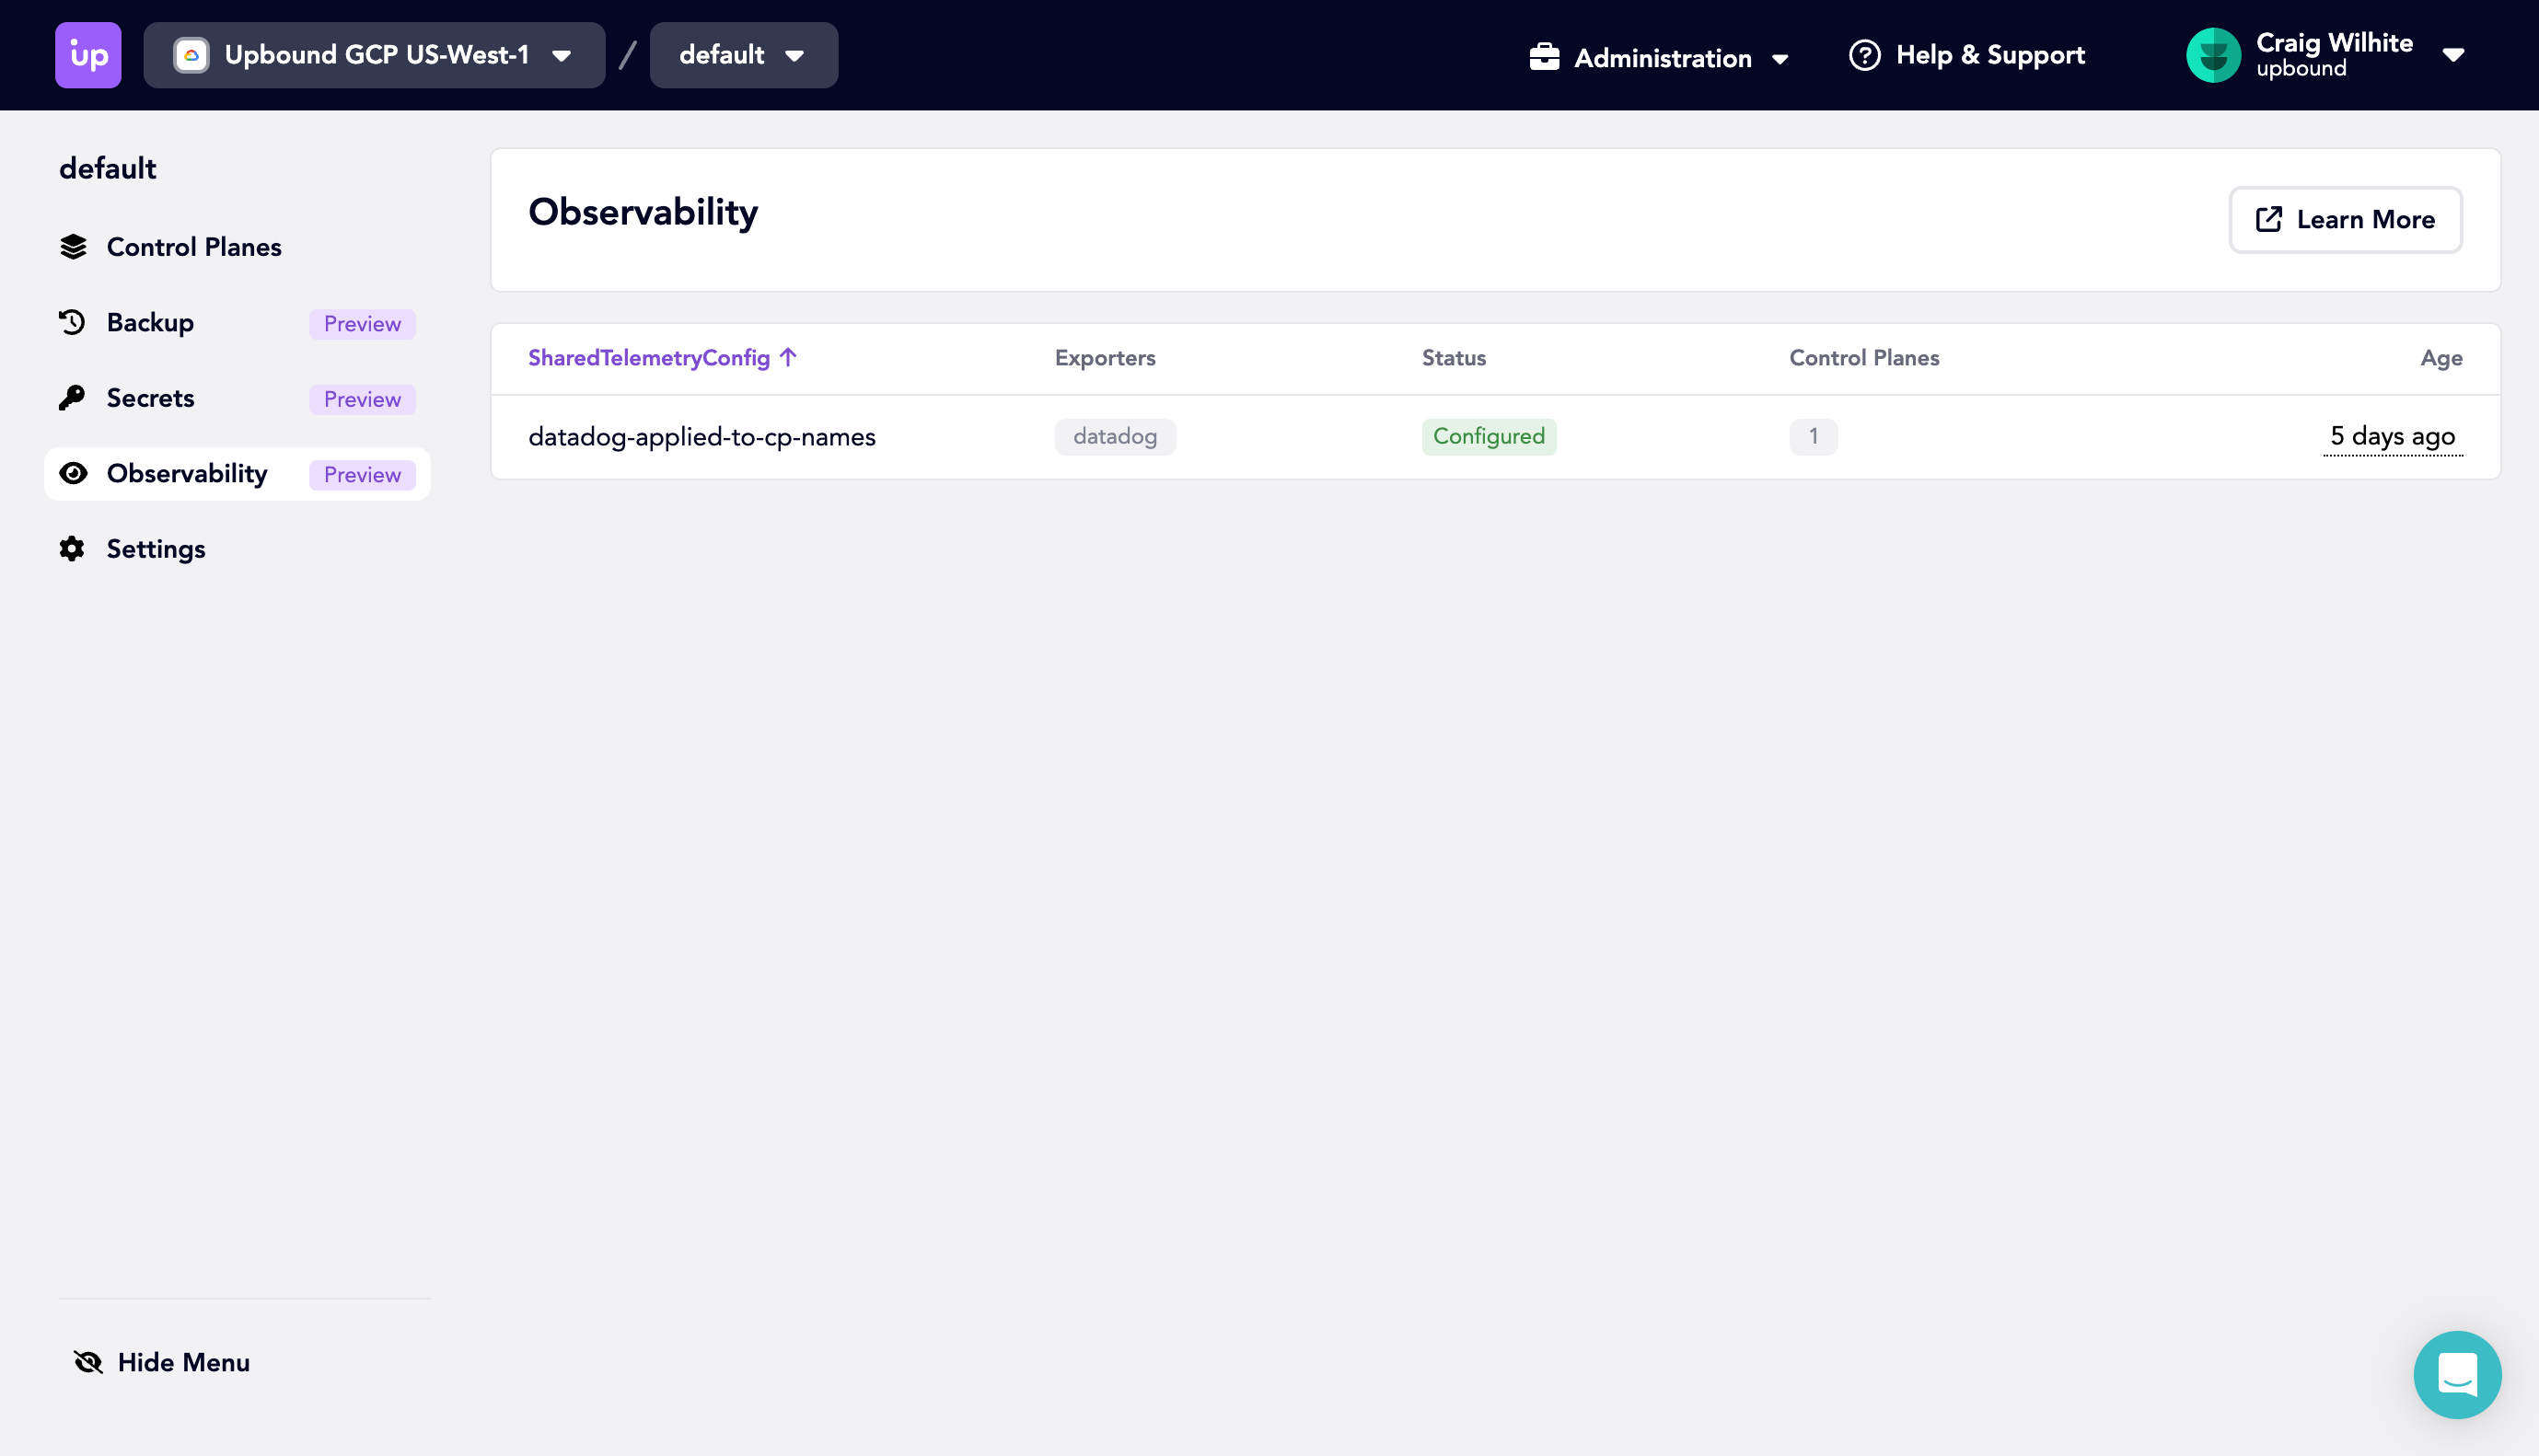Open the chat support widget

coord(2457,1374)
